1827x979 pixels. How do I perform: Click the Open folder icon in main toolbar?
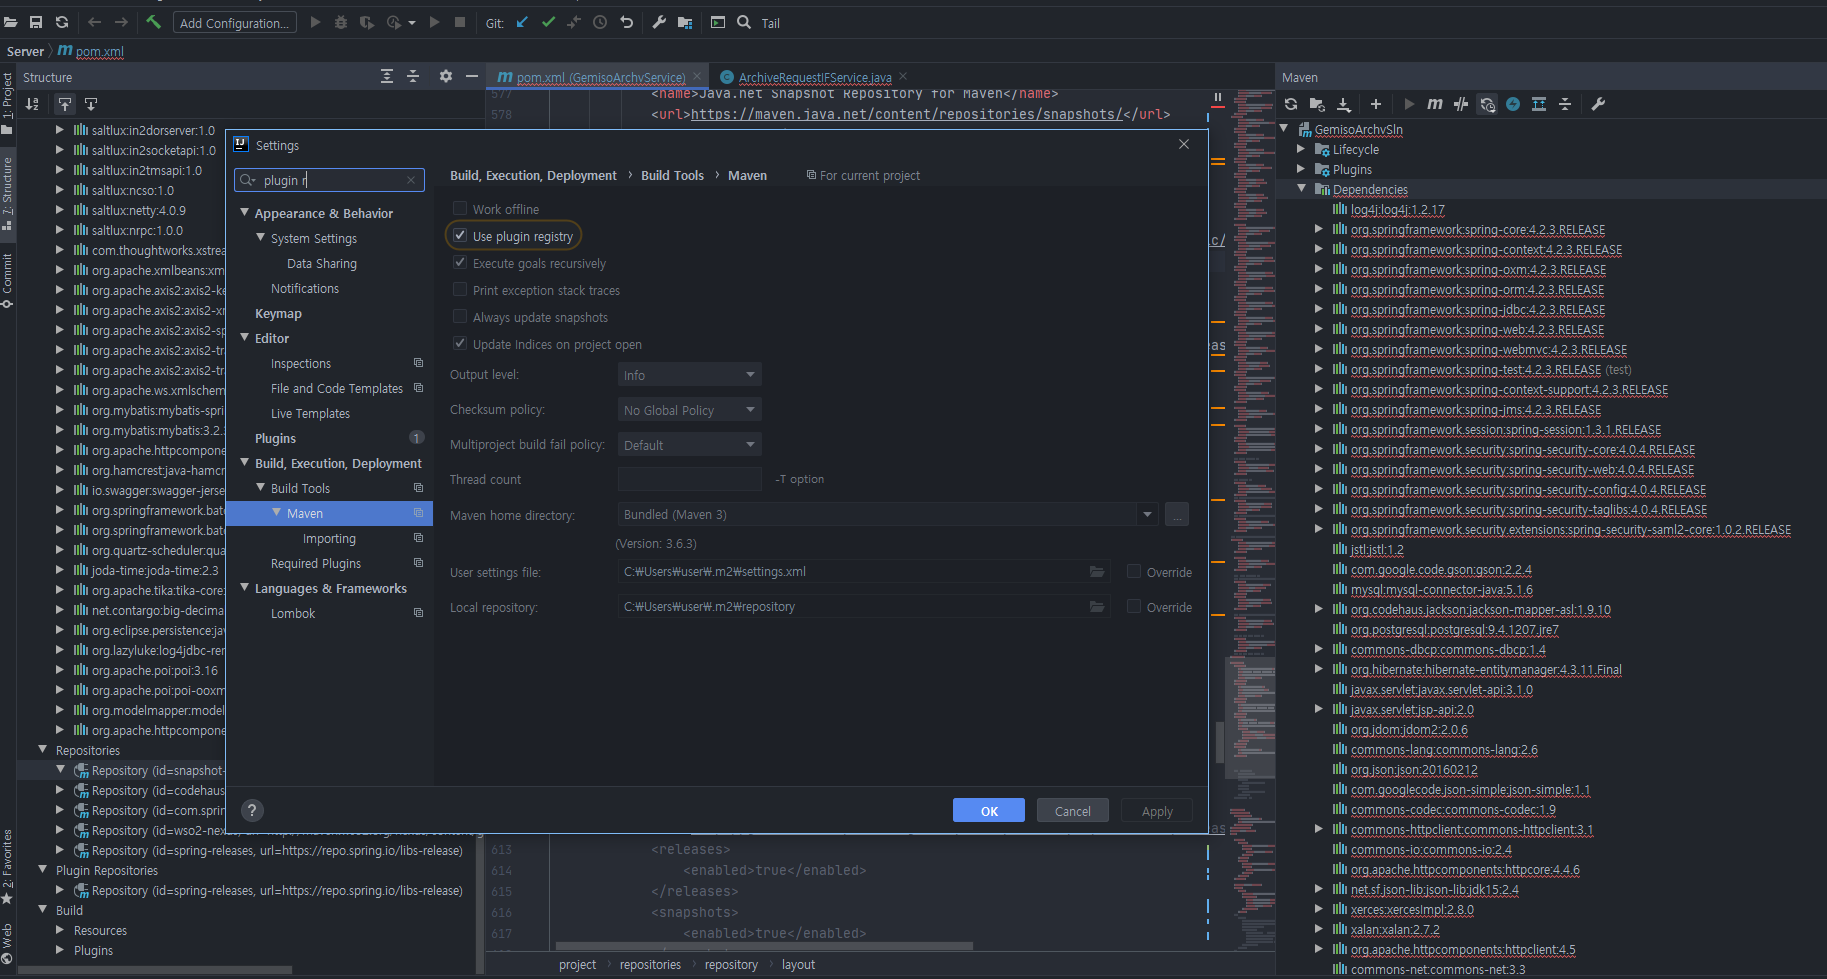(10, 22)
